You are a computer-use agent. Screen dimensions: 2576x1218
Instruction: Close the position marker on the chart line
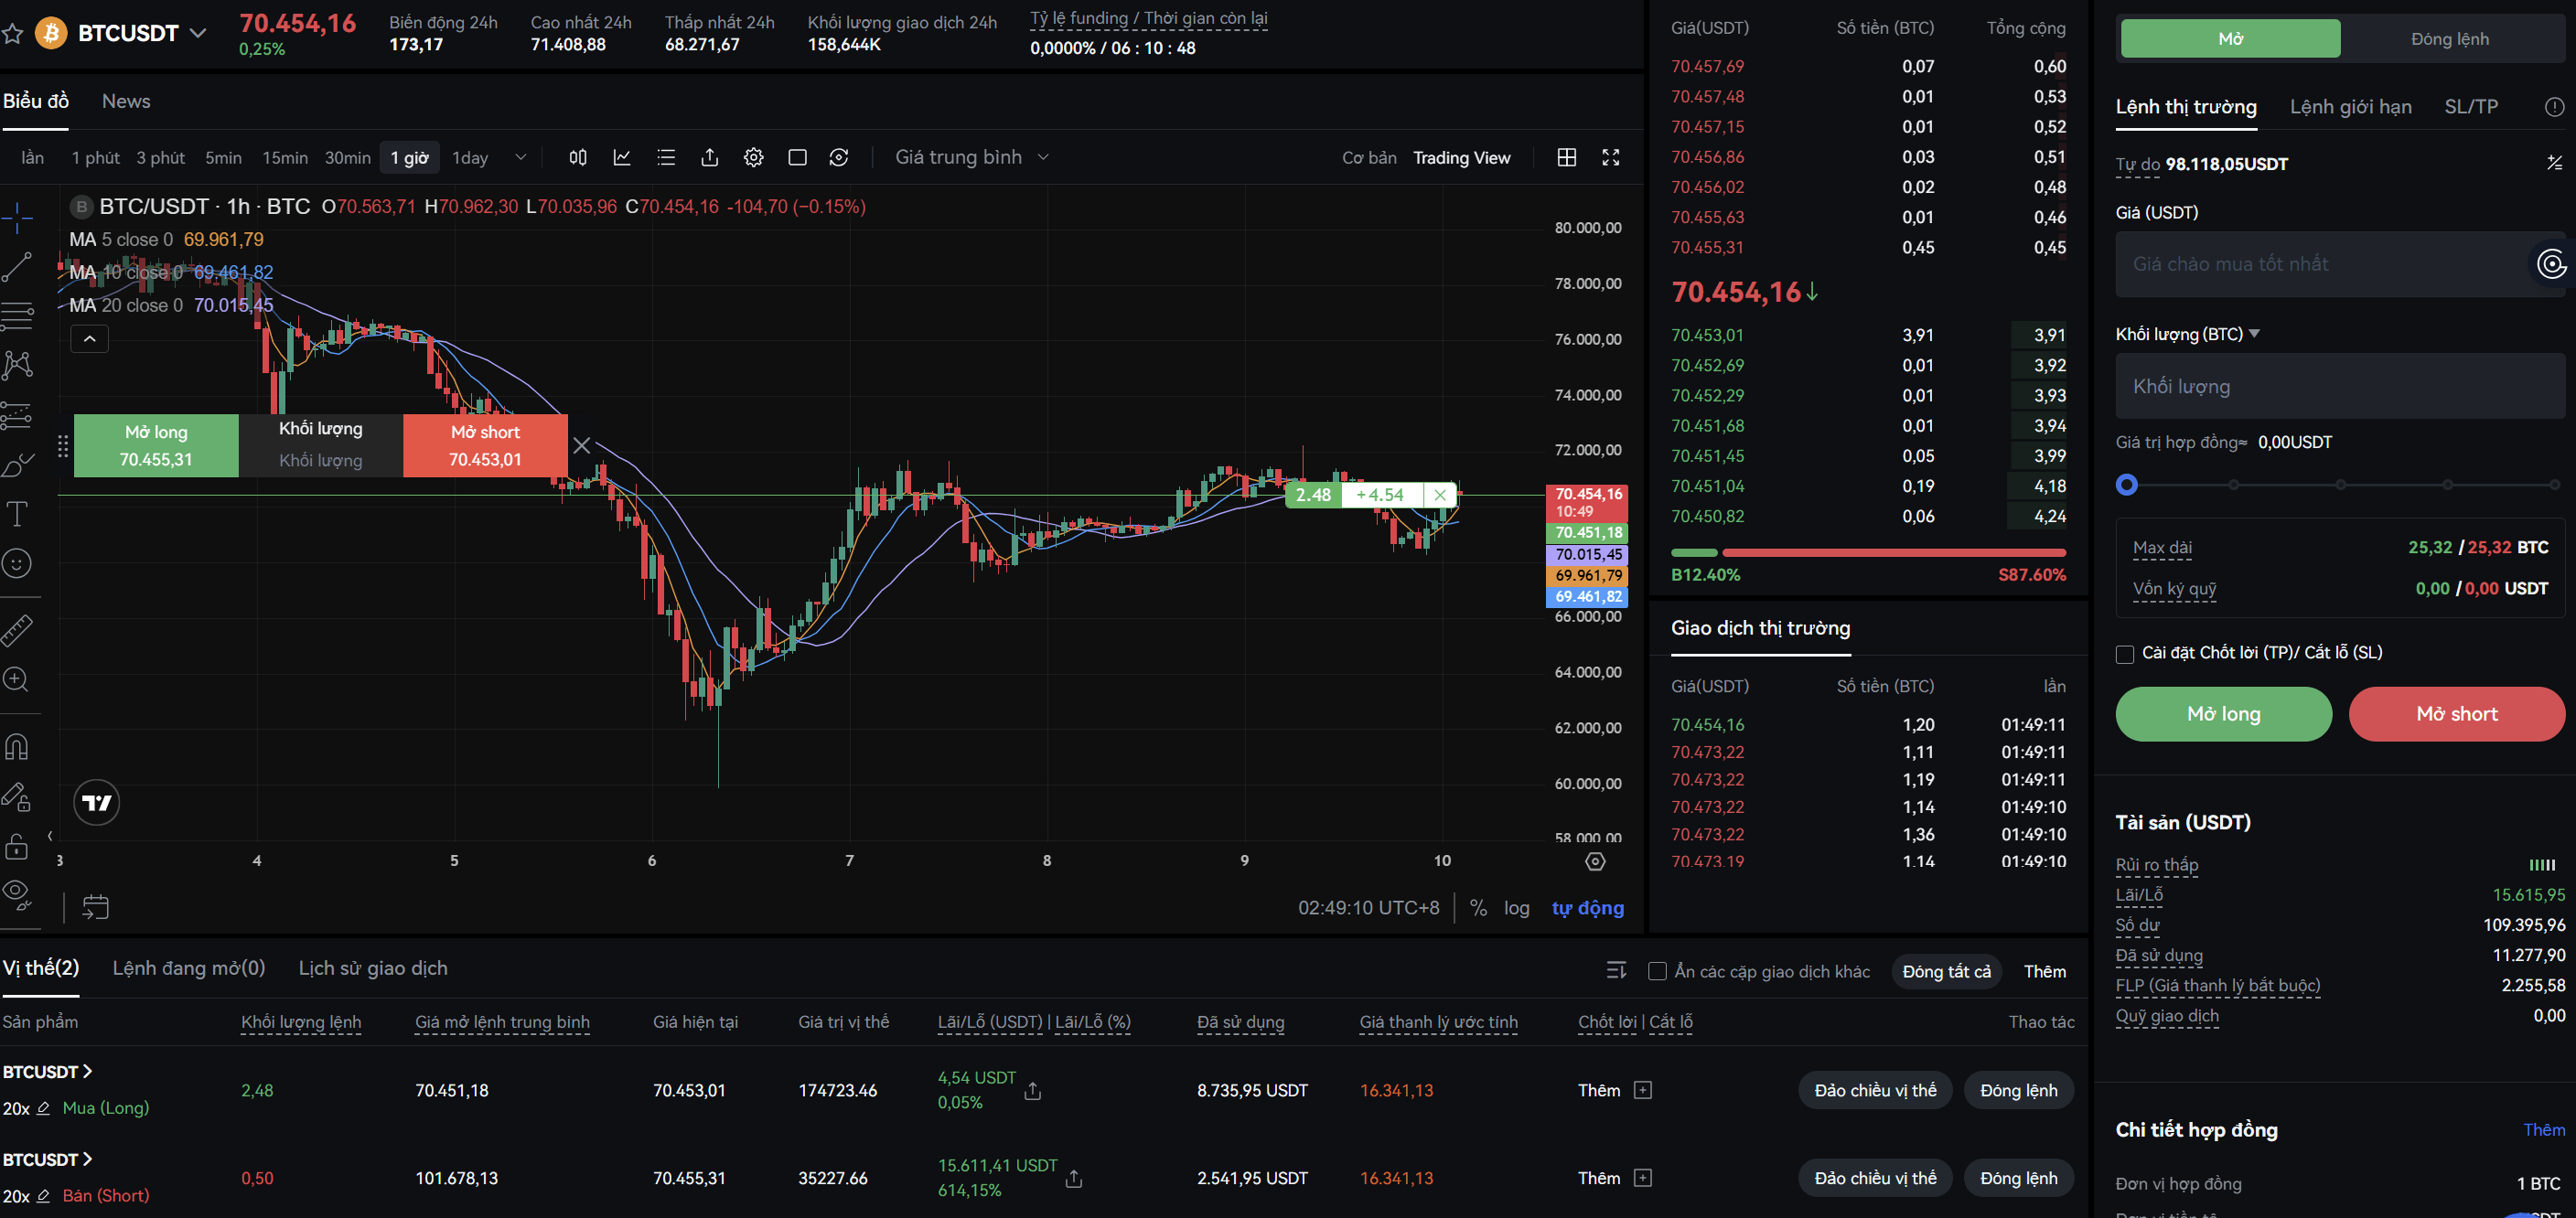[1439, 495]
